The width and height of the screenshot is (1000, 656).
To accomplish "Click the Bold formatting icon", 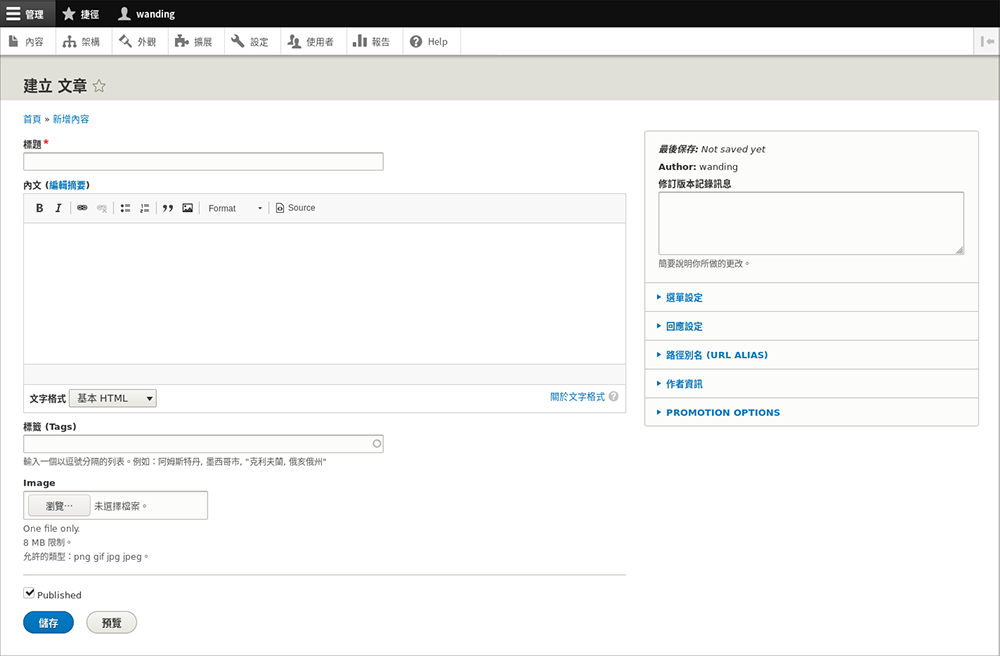I will pyautogui.click(x=40, y=208).
